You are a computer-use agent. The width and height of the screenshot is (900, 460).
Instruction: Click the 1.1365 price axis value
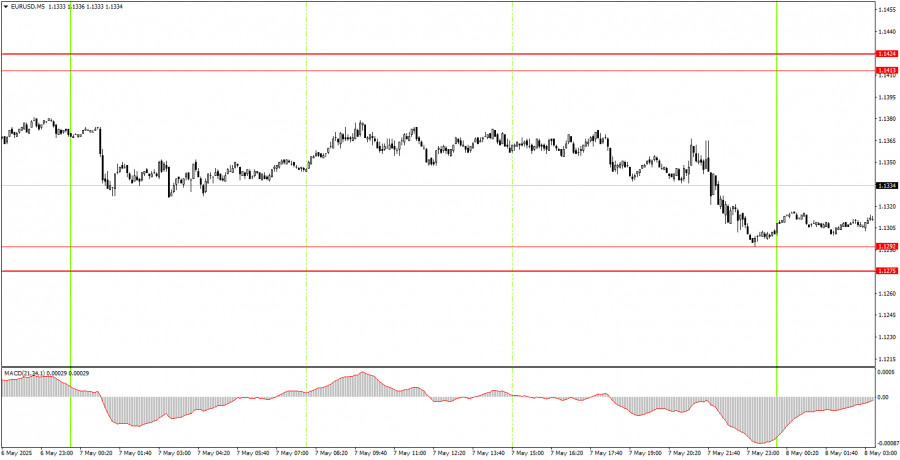point(888,141)
